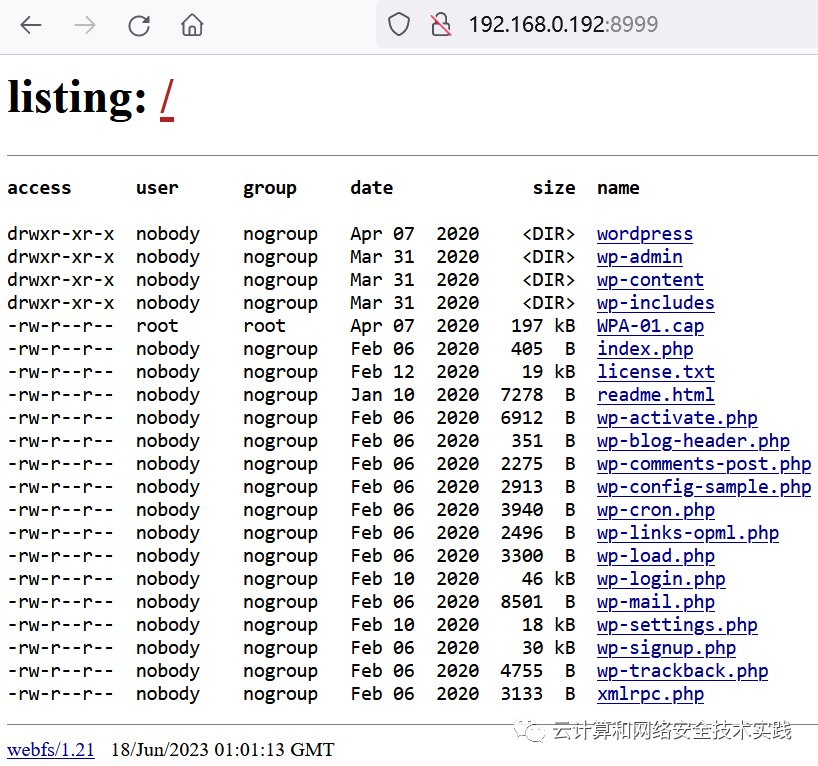Click 'Jan 10 2020' date of readme.html
Image resolution: width=818 pixels, height=766 pixels.
[x=415, y=395]
